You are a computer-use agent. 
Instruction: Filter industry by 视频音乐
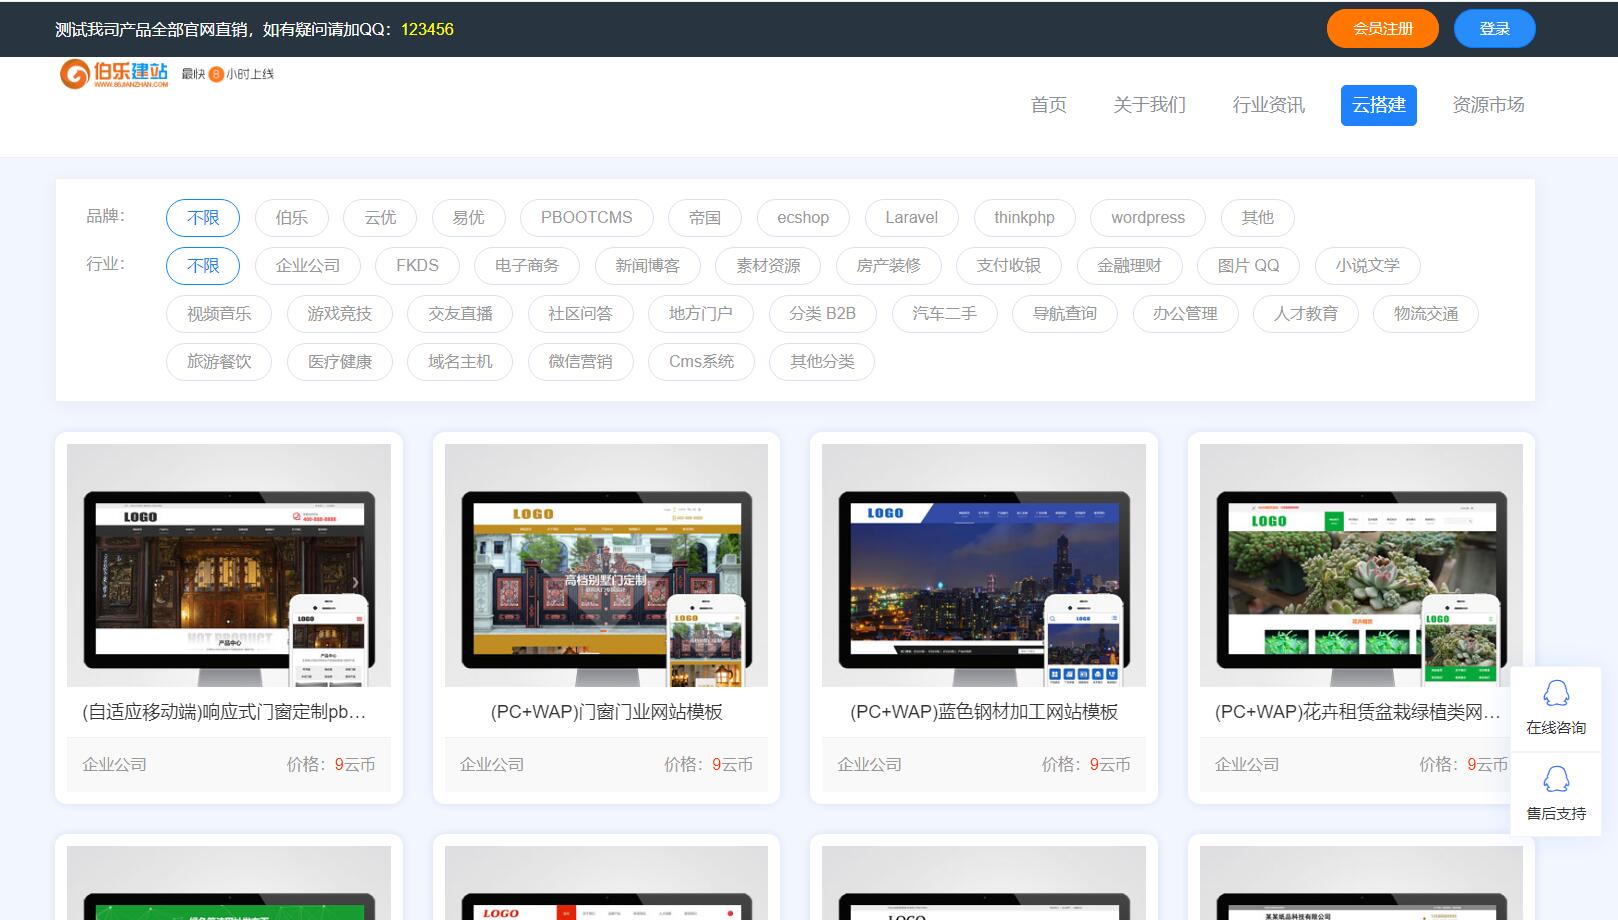(x=219, y=313)
